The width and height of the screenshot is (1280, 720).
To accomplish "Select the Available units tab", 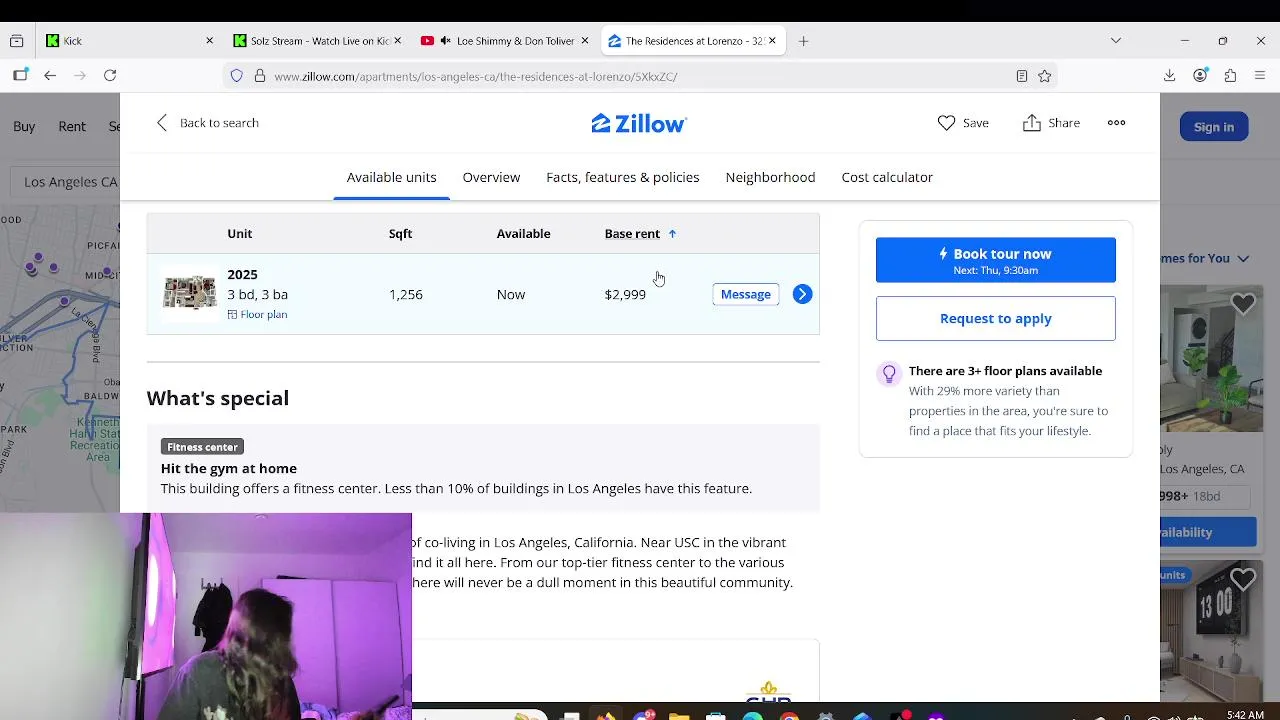I will pos(391,177).
